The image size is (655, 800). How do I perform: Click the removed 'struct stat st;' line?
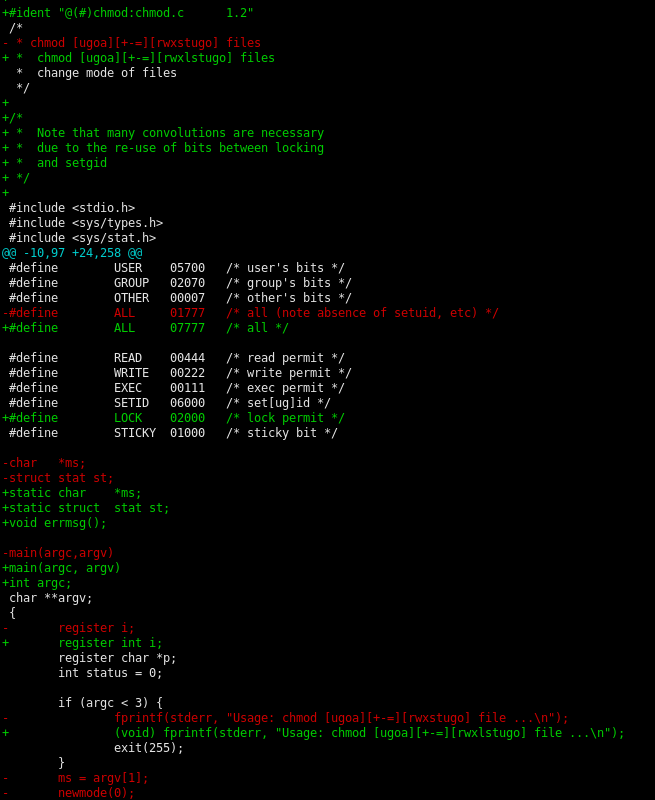coord(58,478)
